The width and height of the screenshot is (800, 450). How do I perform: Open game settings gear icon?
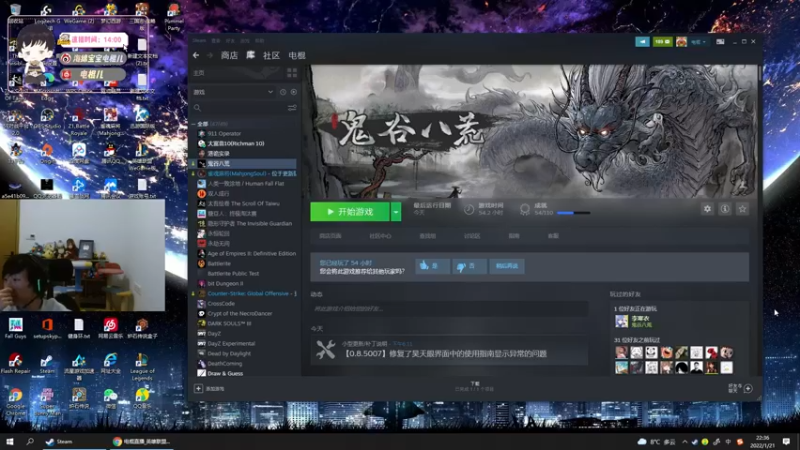(707, 209)
